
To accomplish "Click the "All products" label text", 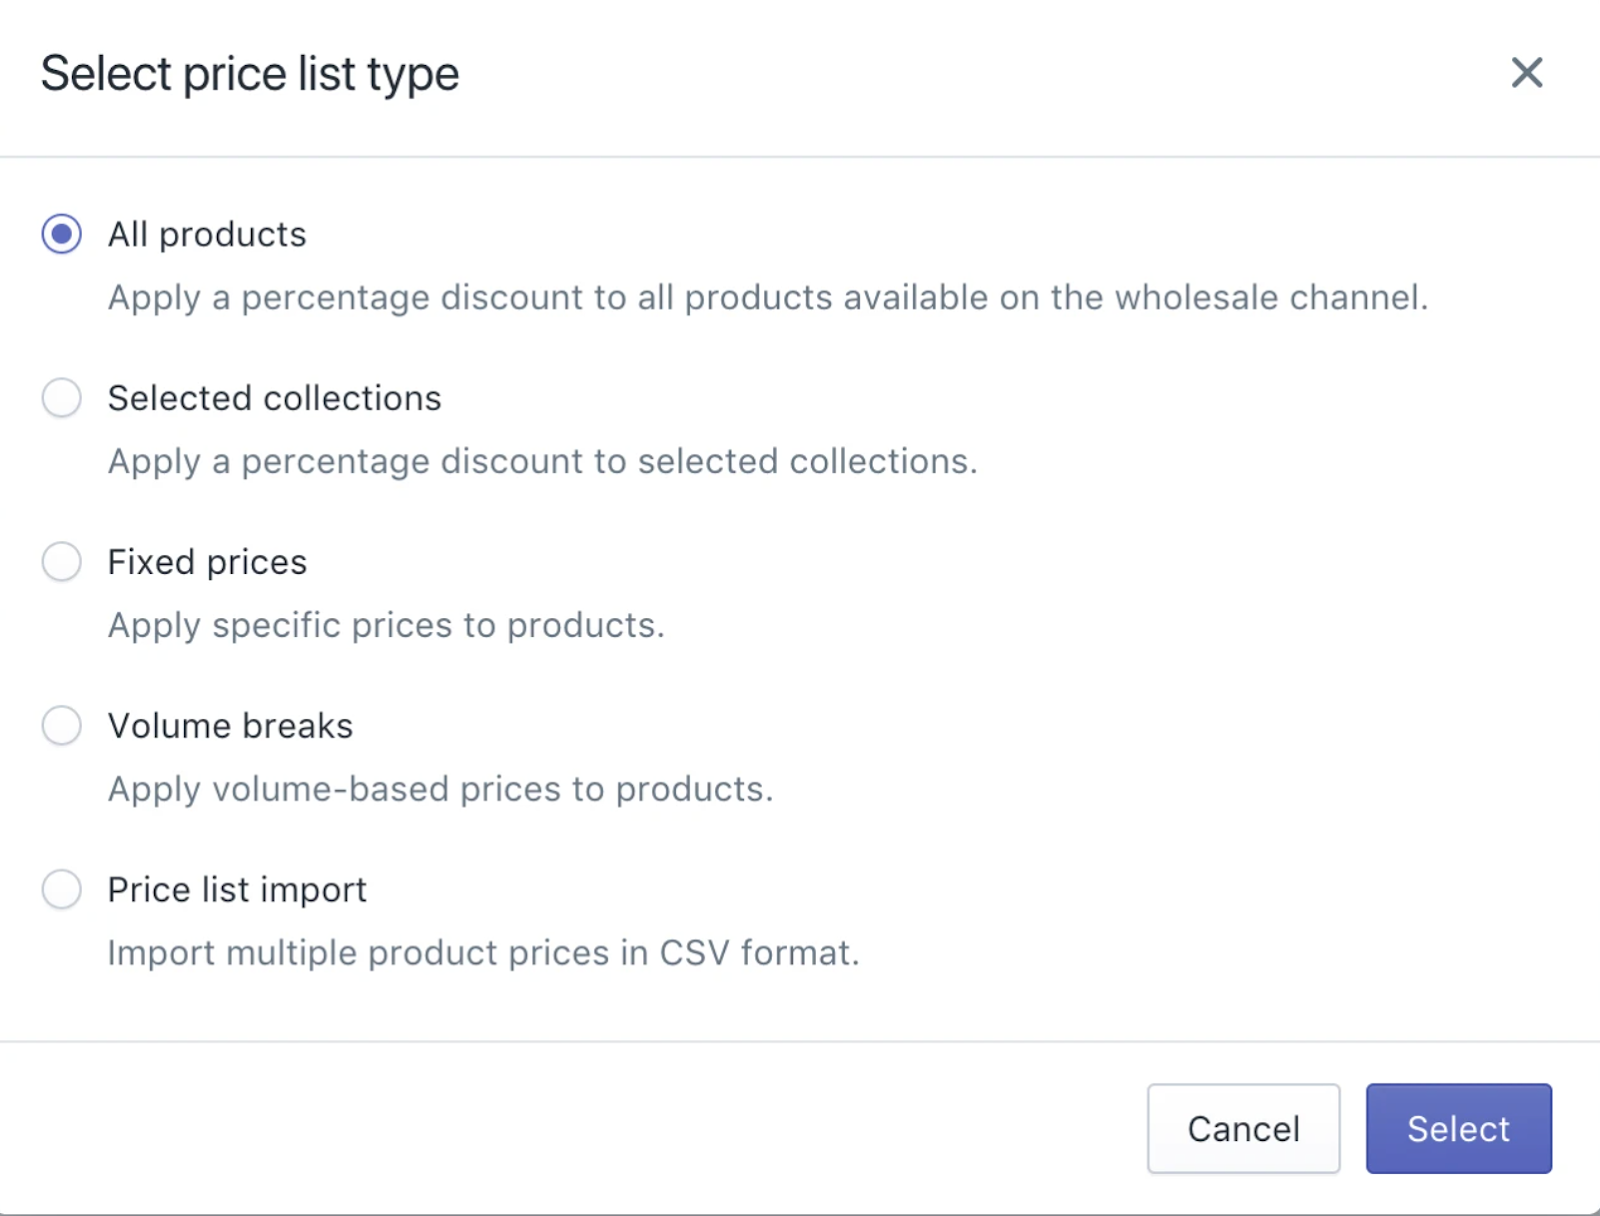I will 207,234.
